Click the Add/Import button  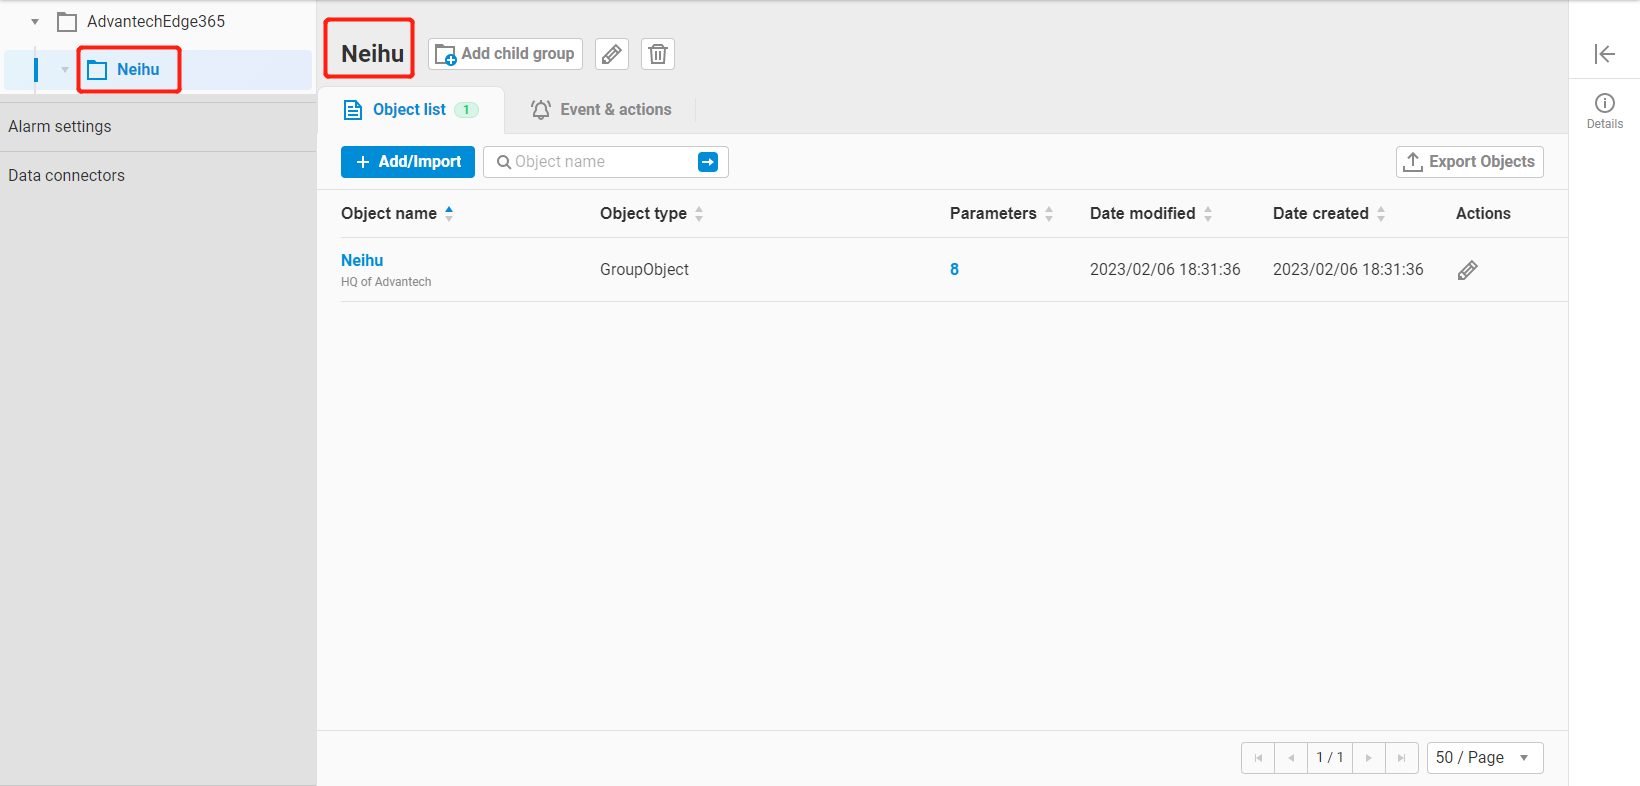click(408, 162)
